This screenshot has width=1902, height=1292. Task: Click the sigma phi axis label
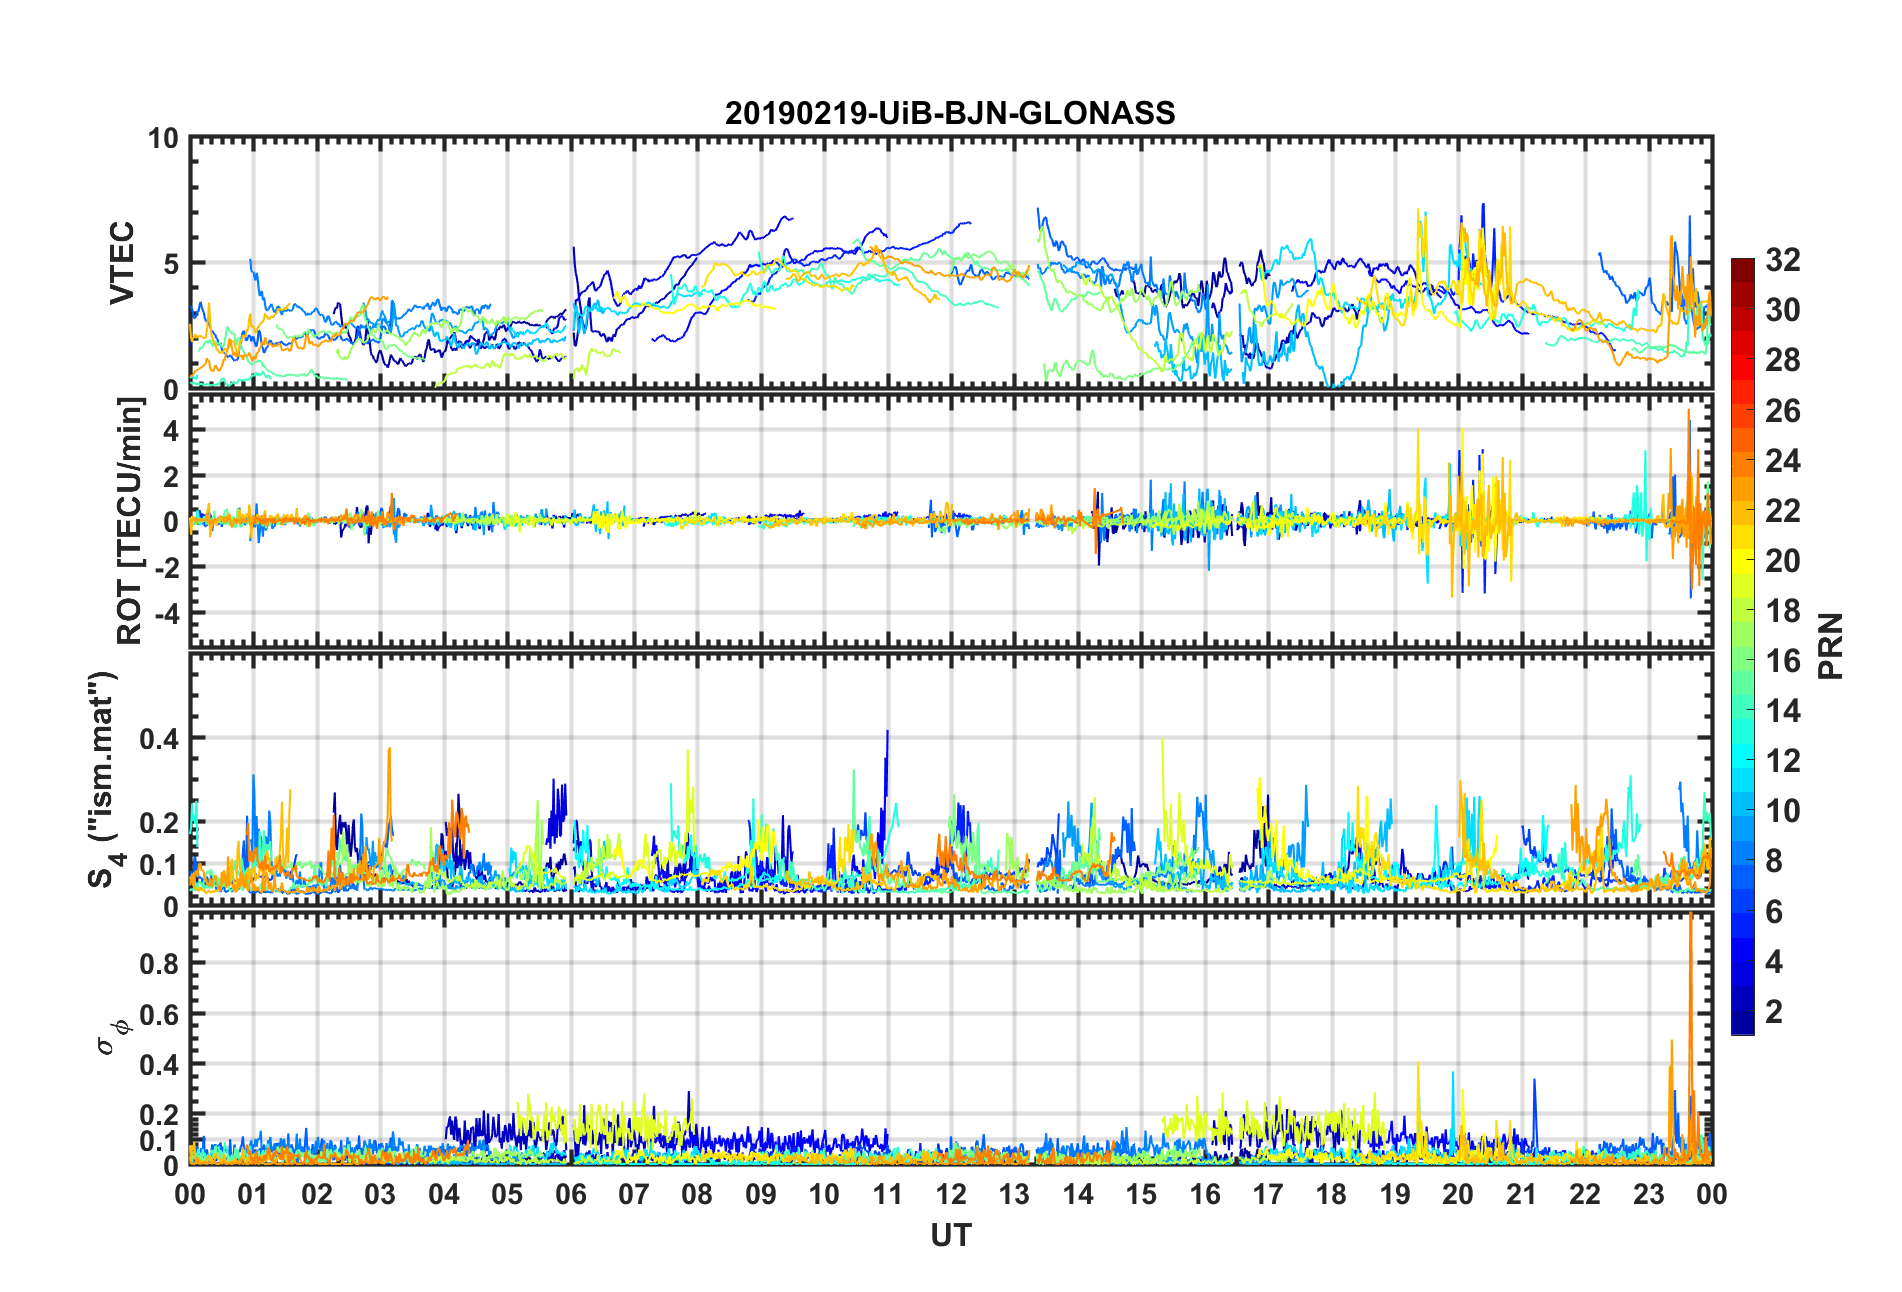[113, 1036]
